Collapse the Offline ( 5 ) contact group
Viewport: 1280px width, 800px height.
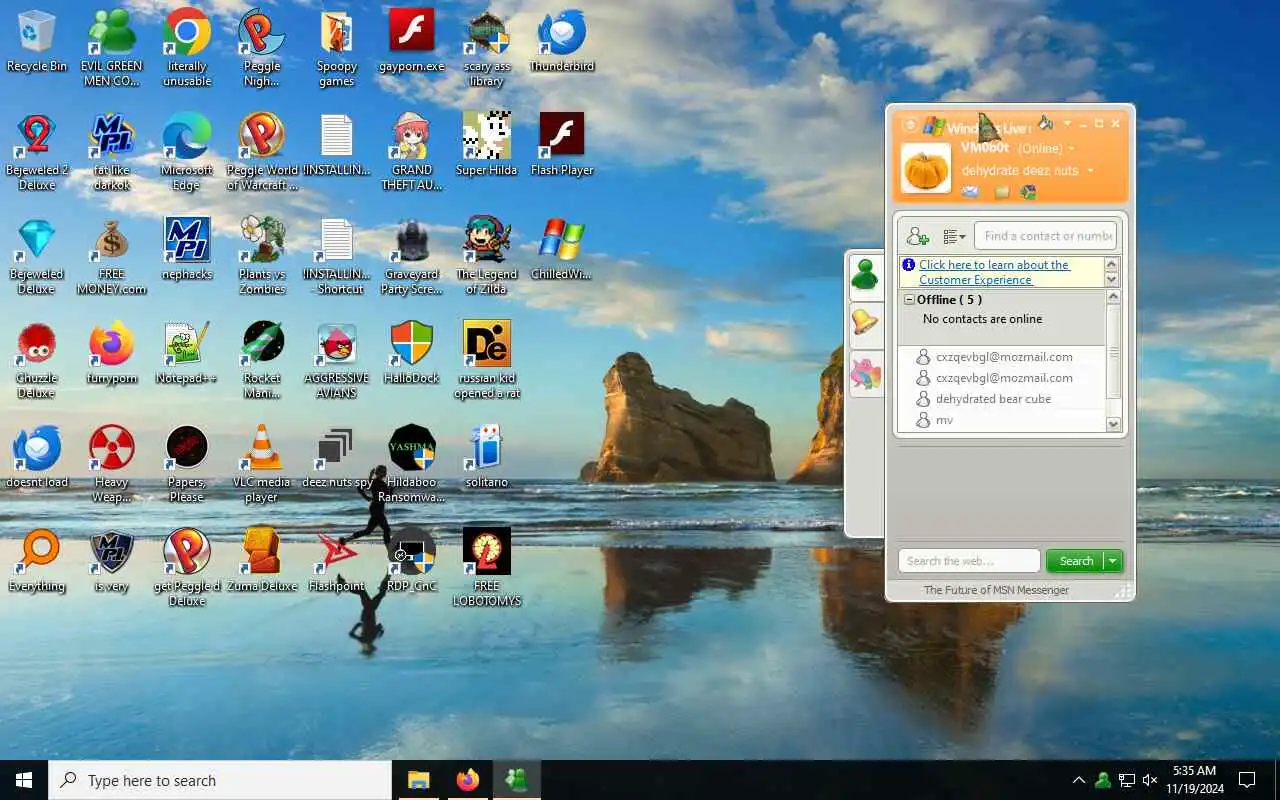(x=909, y=300)
